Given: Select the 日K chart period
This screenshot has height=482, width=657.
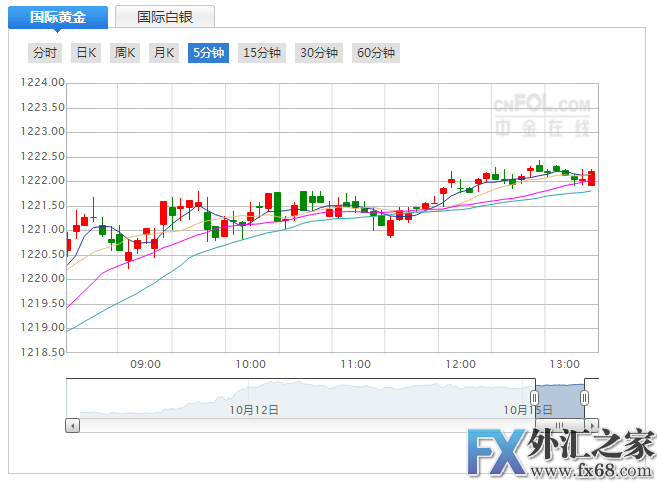Looking at the screenshot, I should (x=86, y=53).
